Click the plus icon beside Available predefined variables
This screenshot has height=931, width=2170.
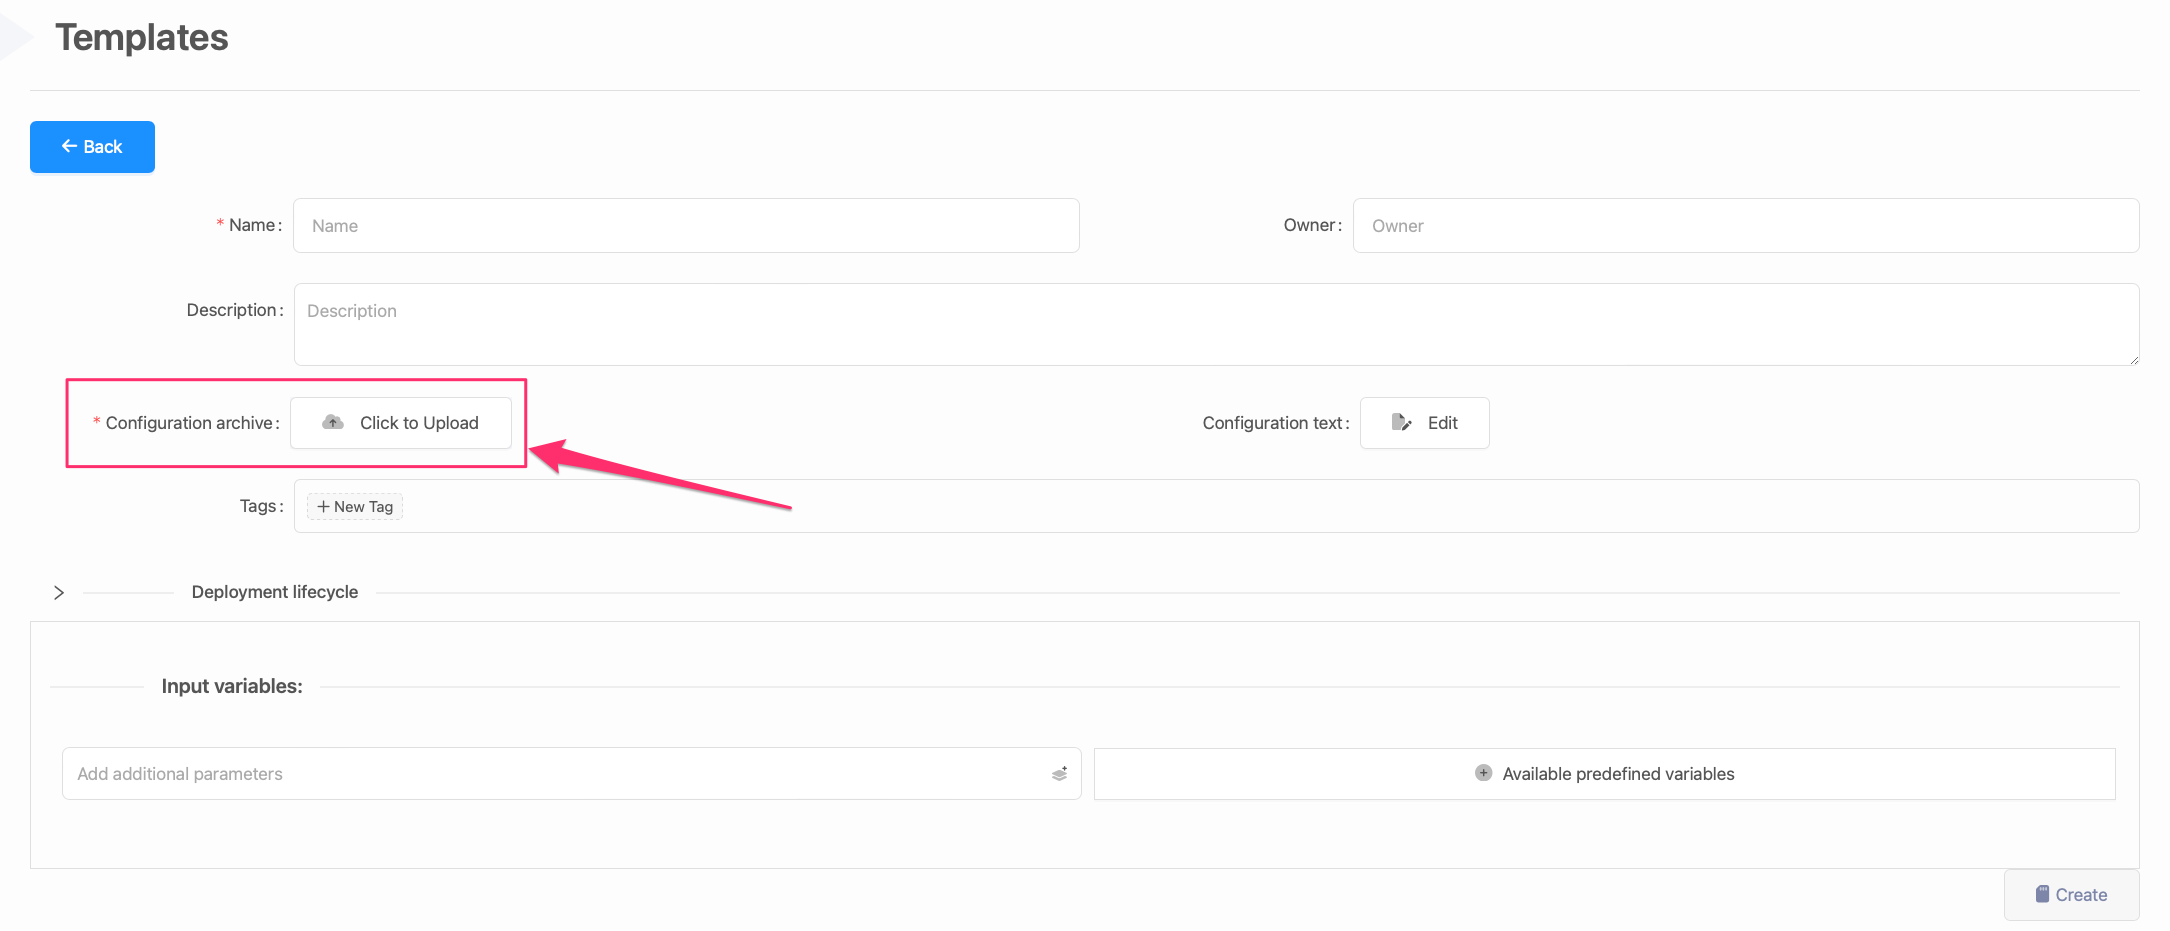coord(1483,773)
